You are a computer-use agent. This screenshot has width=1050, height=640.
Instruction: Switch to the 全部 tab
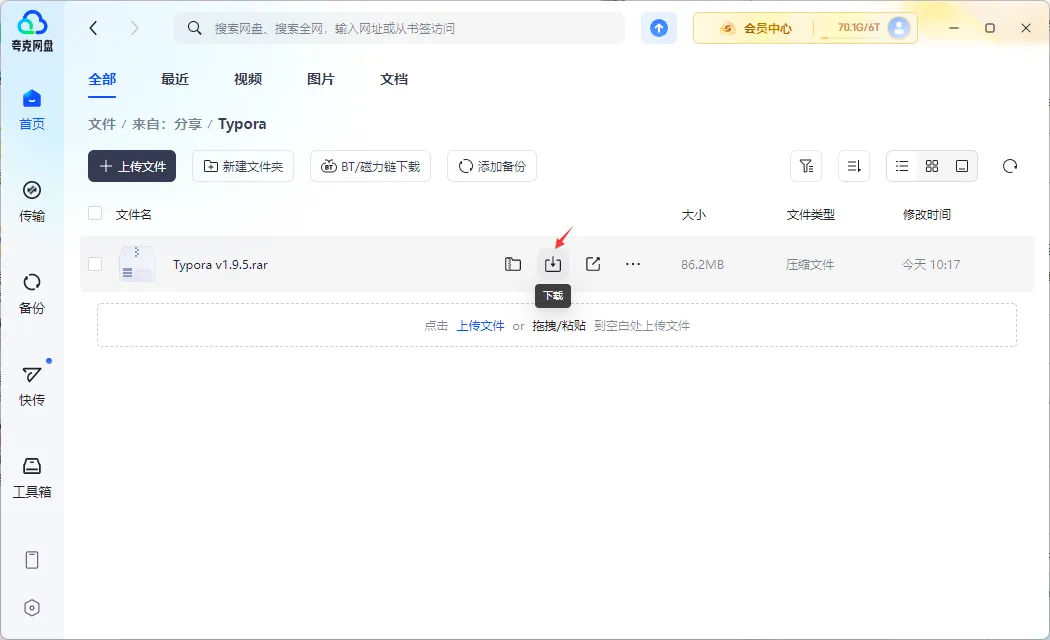coord(102,79)
